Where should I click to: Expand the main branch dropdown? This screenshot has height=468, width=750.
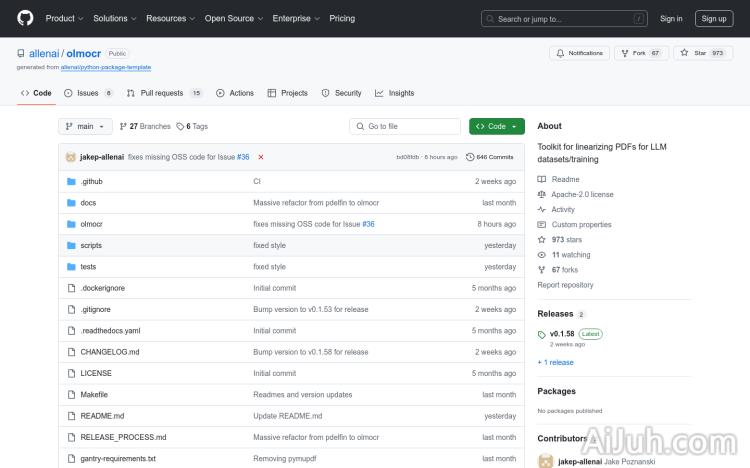coord(84,127)
